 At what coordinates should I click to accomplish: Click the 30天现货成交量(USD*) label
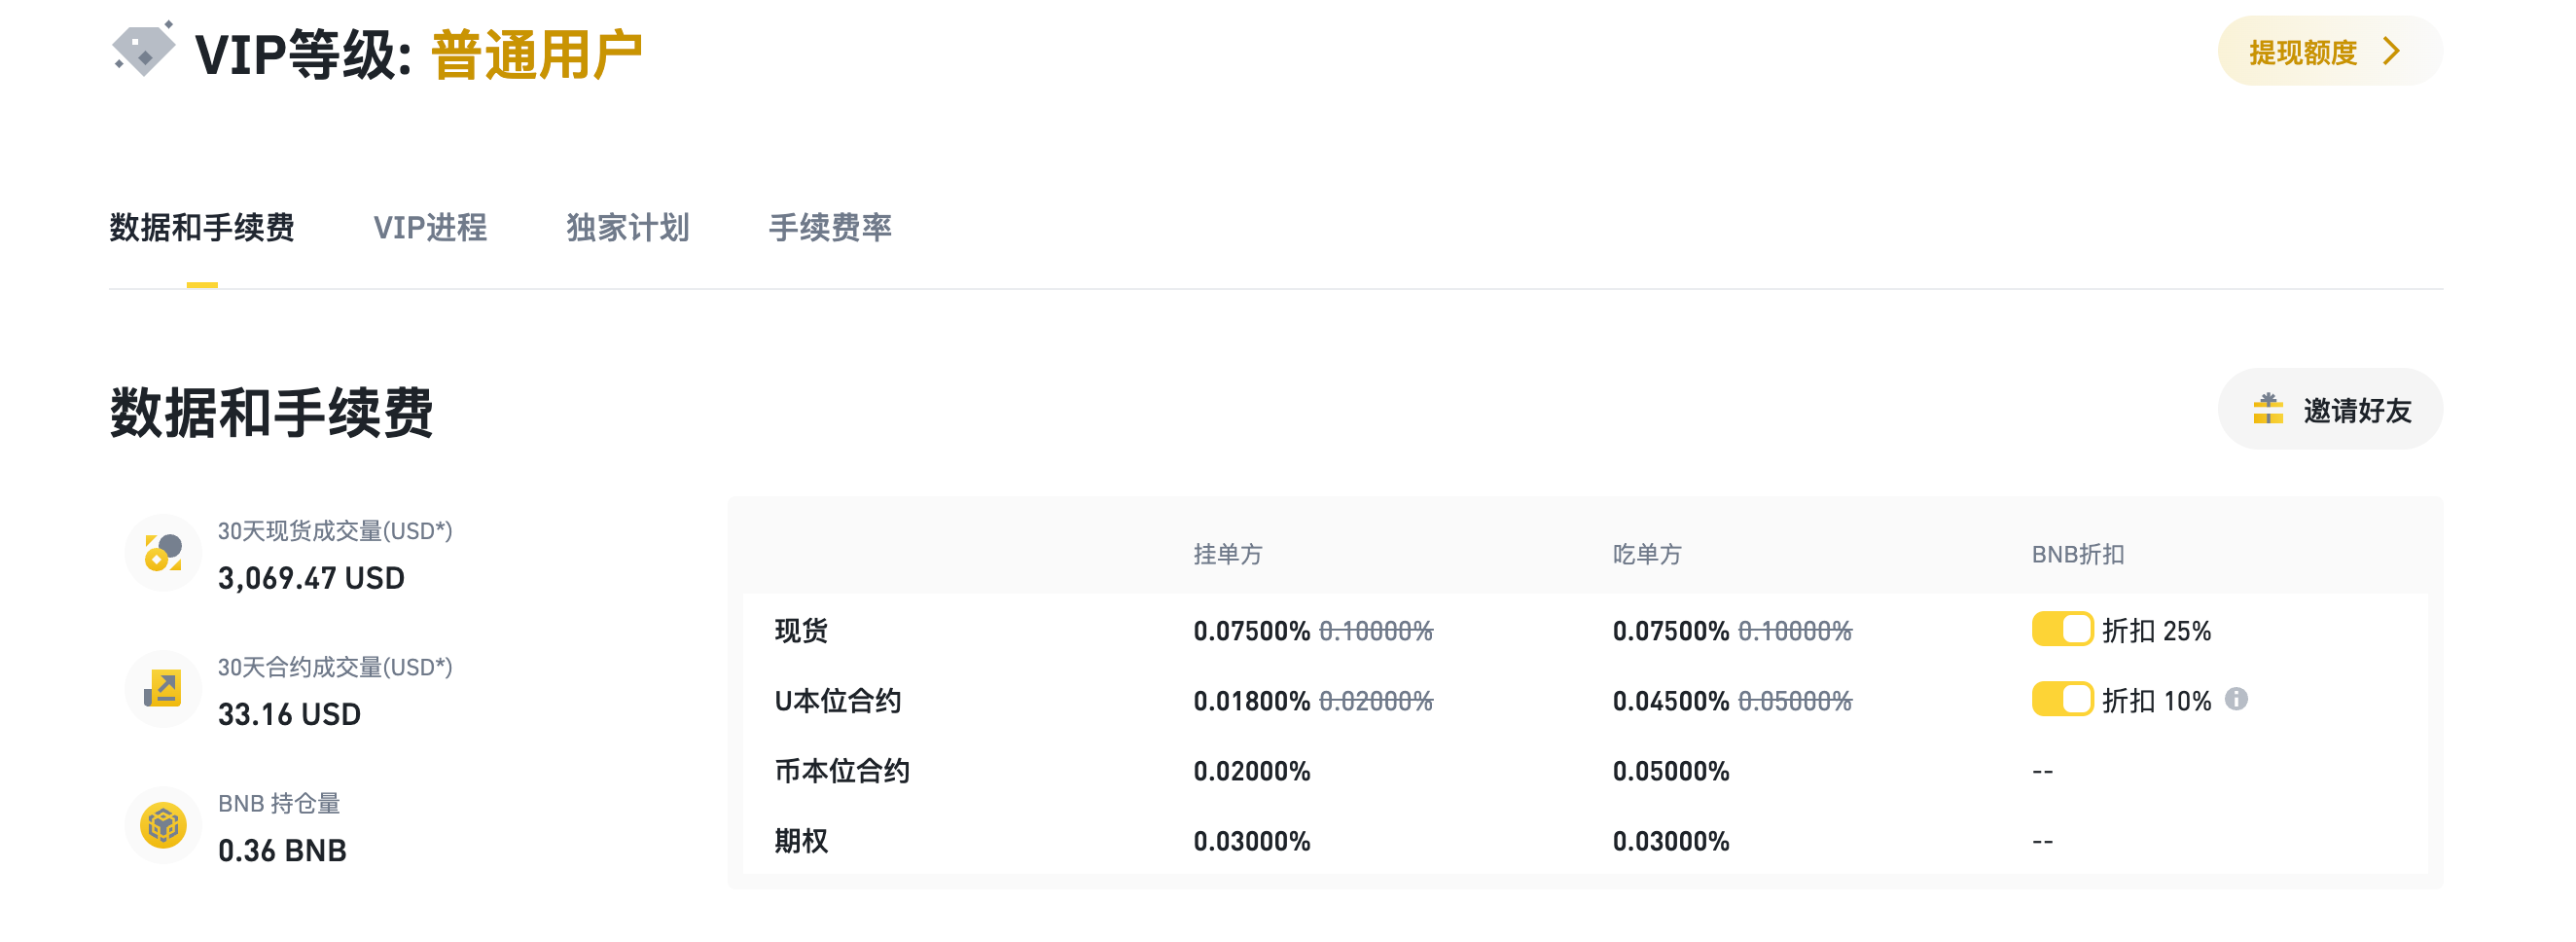coord(335,531)
